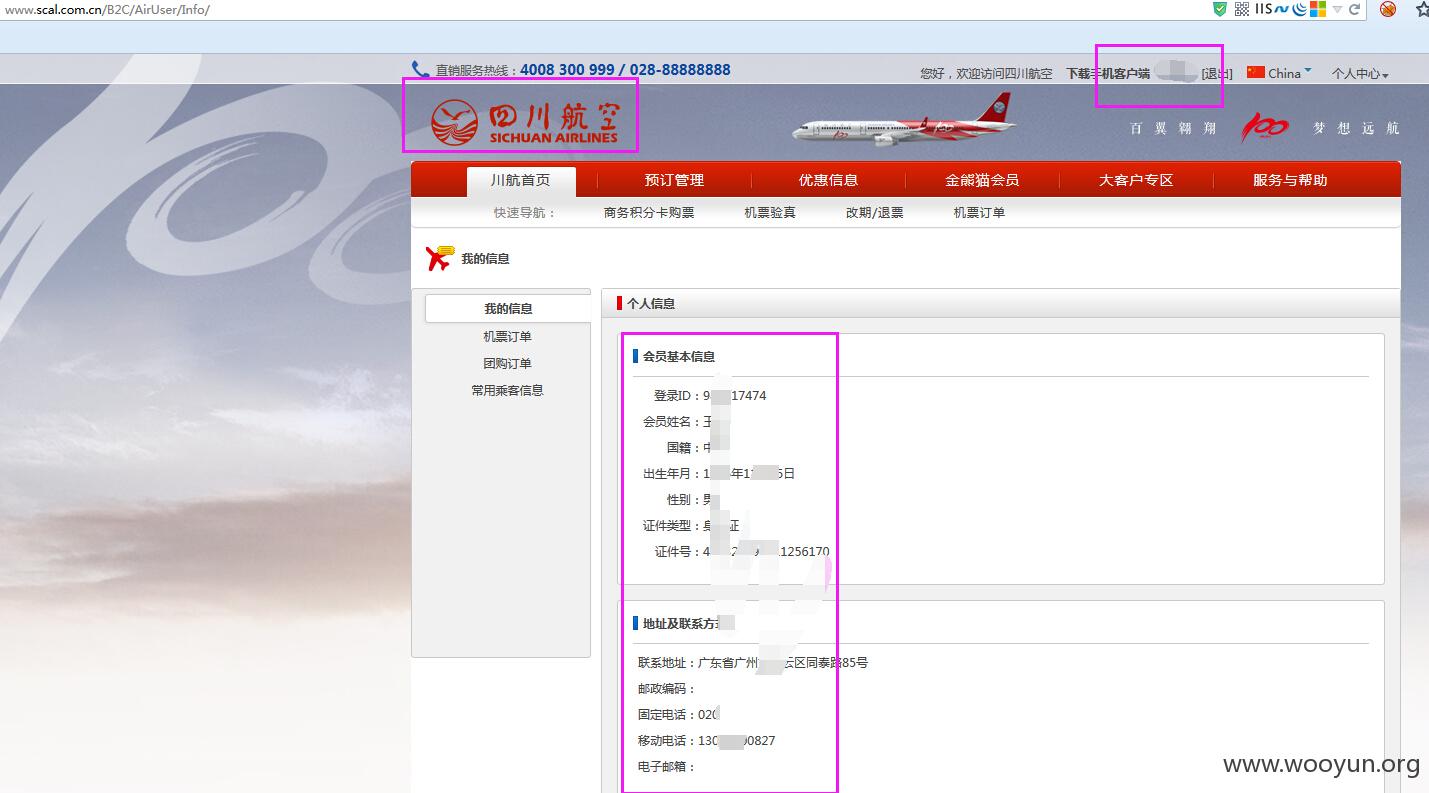Click the 会员基本信息 heading
Screen dimensions: 1429x793
[679, 356]
